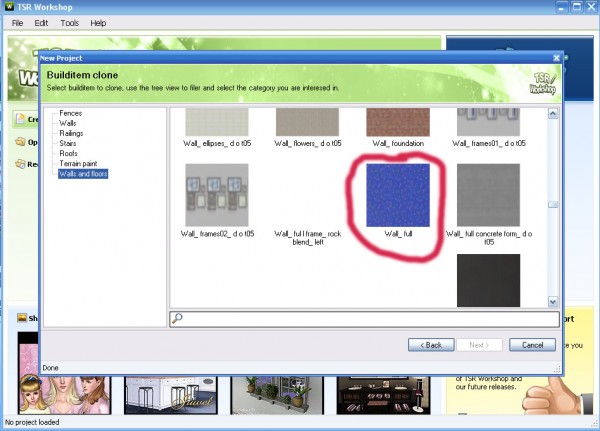Select the Wall_frames02 thumbnail

pyautogui.click(x=219, y=195)
